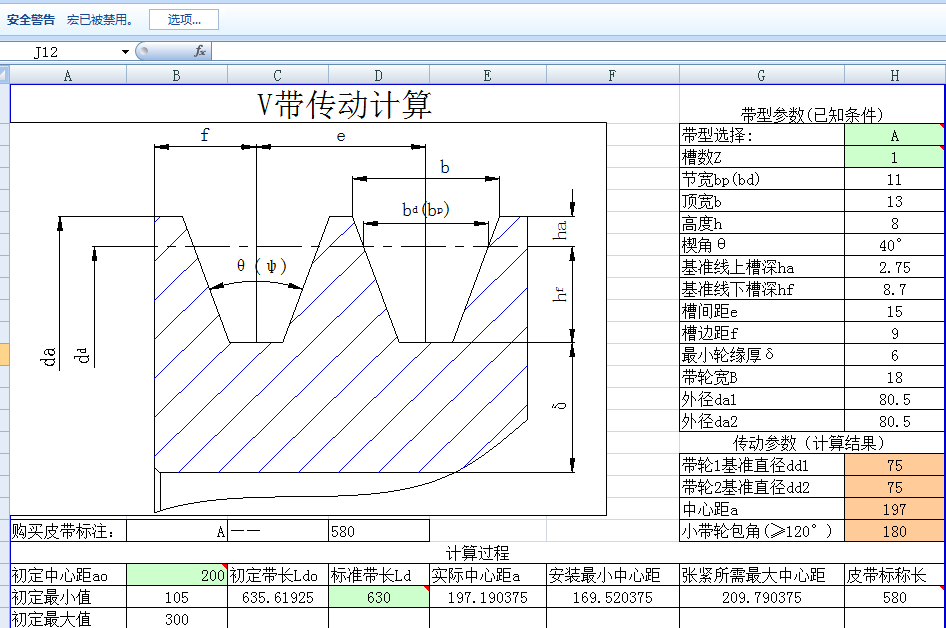Select column E header

(x=487, y=75)
